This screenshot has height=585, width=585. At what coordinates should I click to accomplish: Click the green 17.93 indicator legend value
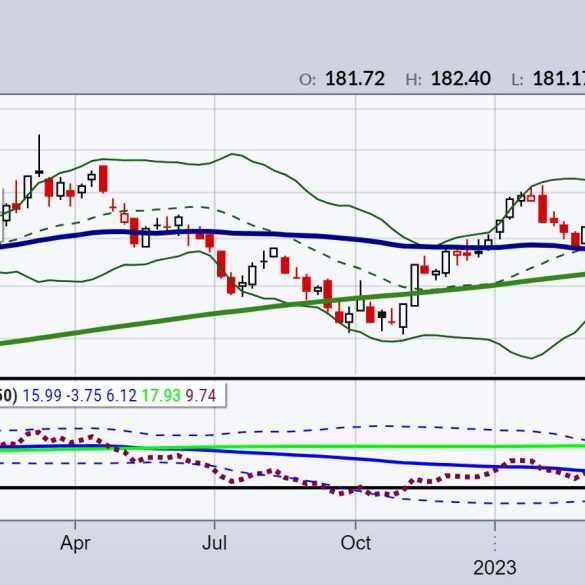(161, 395)
